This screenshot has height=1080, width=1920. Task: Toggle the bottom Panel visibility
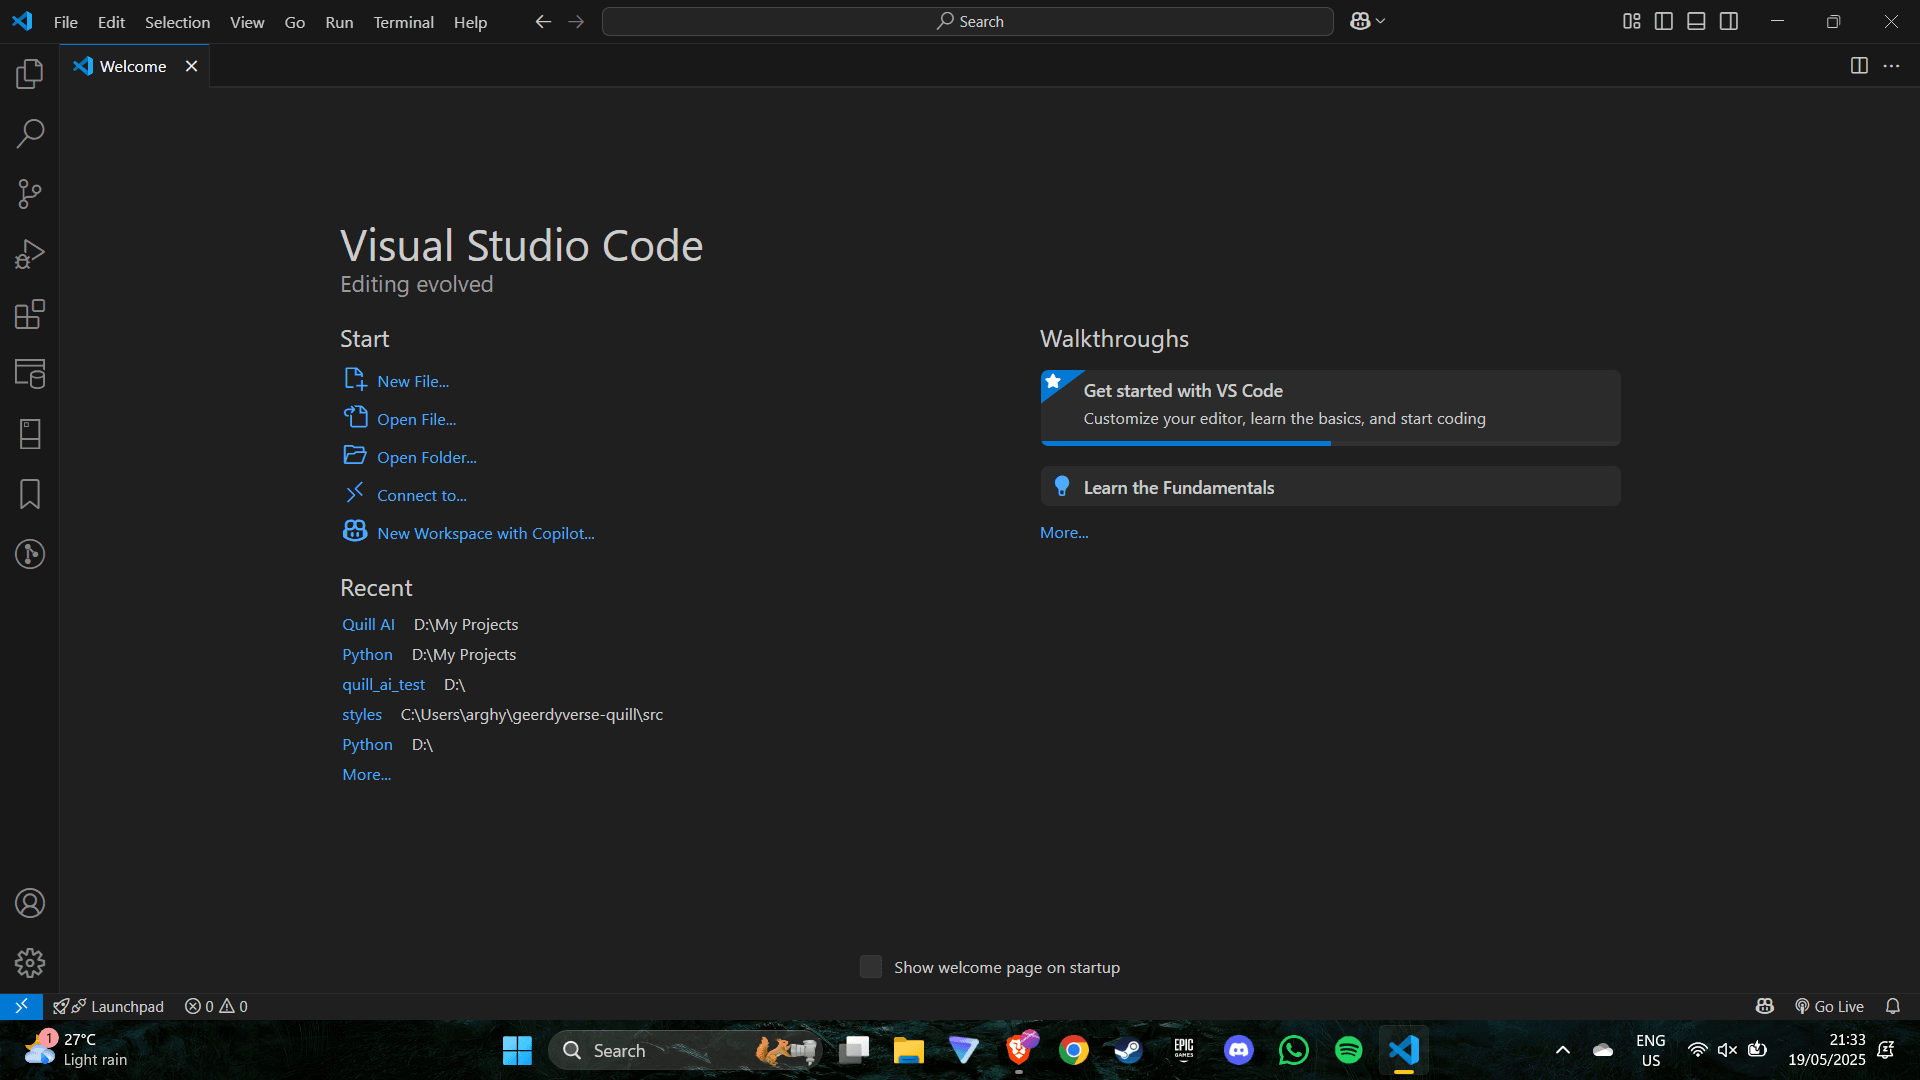tap(1696, 21)
